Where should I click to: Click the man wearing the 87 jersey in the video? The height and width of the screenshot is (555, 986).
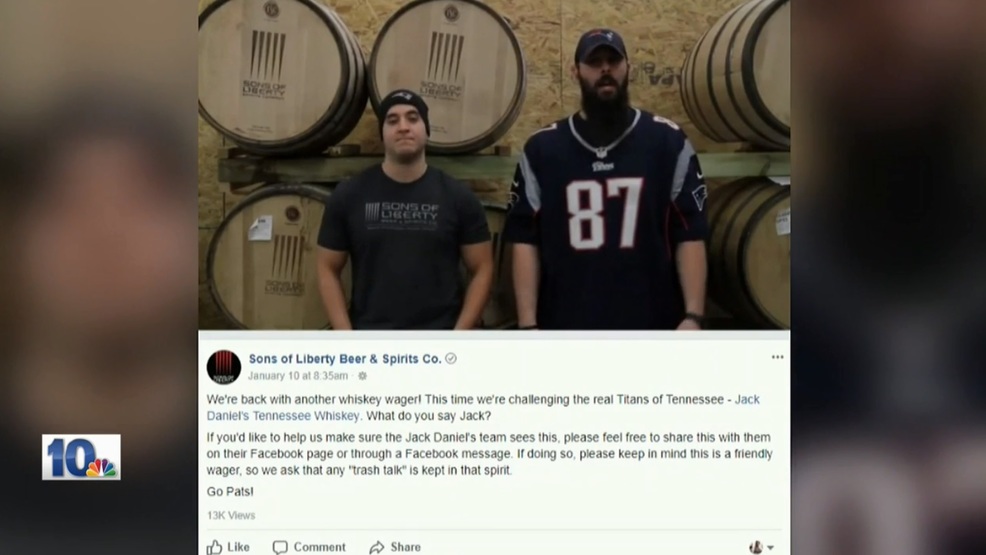click(x=604, y=189)
